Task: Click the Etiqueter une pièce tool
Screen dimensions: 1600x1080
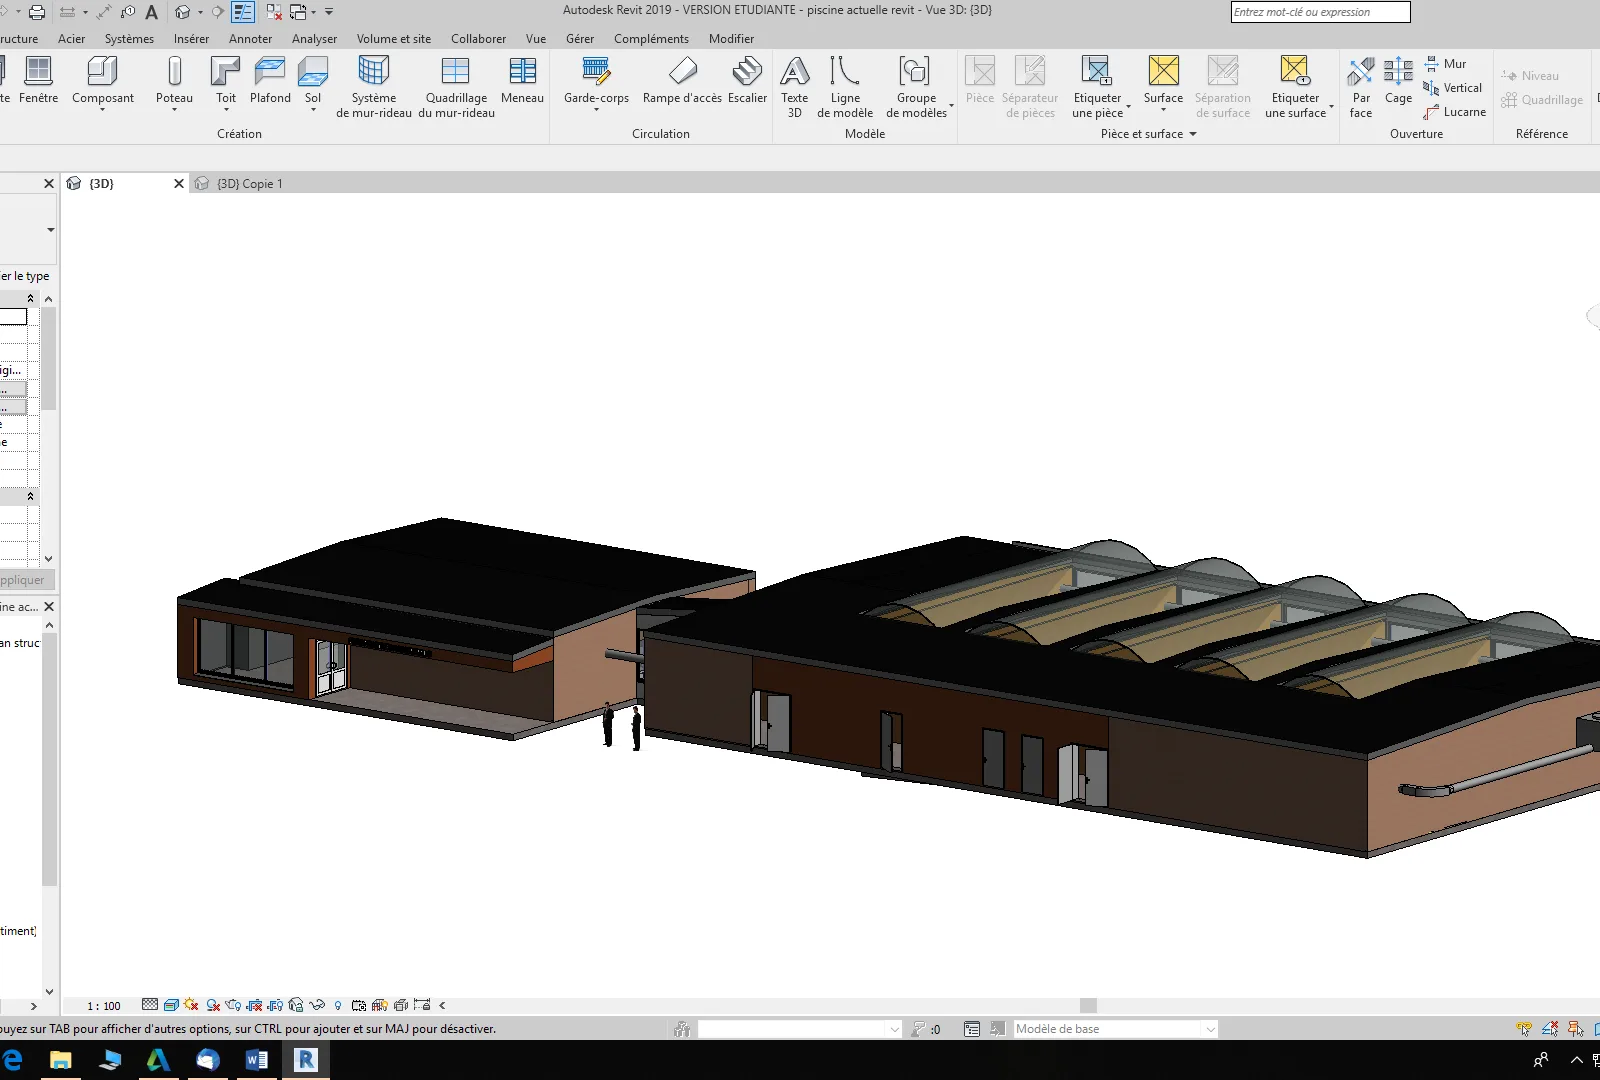Action: point(1097,87)
